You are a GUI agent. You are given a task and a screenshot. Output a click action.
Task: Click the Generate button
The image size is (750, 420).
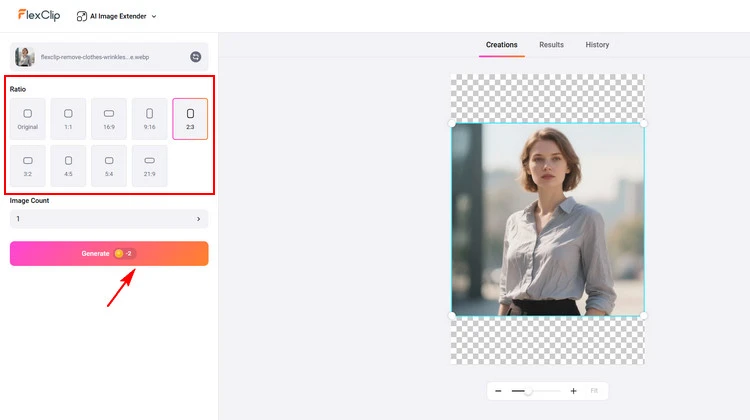point(109,254)
